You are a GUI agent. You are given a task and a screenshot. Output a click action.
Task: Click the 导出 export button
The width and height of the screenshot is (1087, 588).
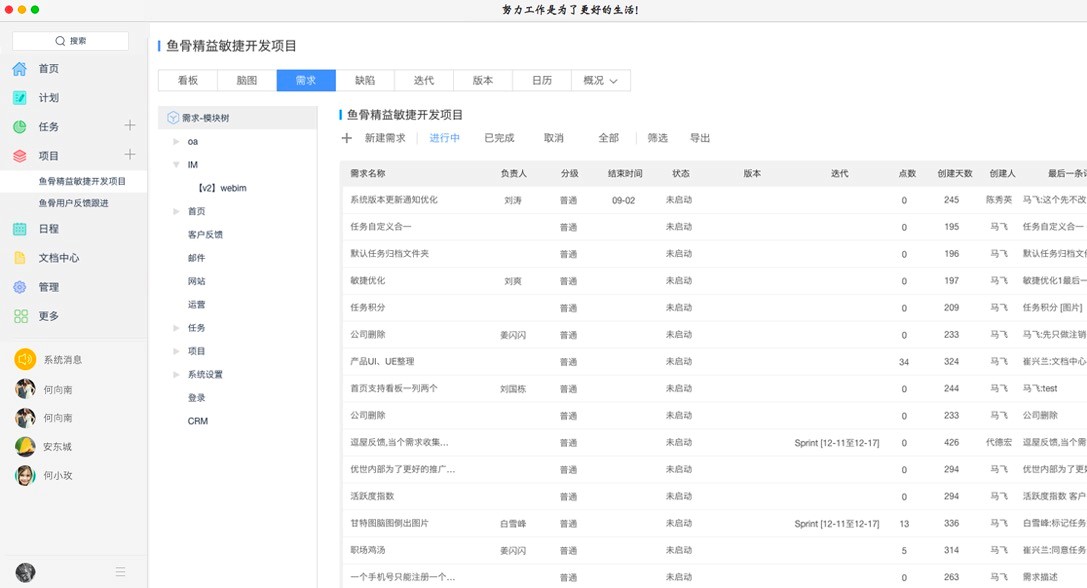[700, 138]
